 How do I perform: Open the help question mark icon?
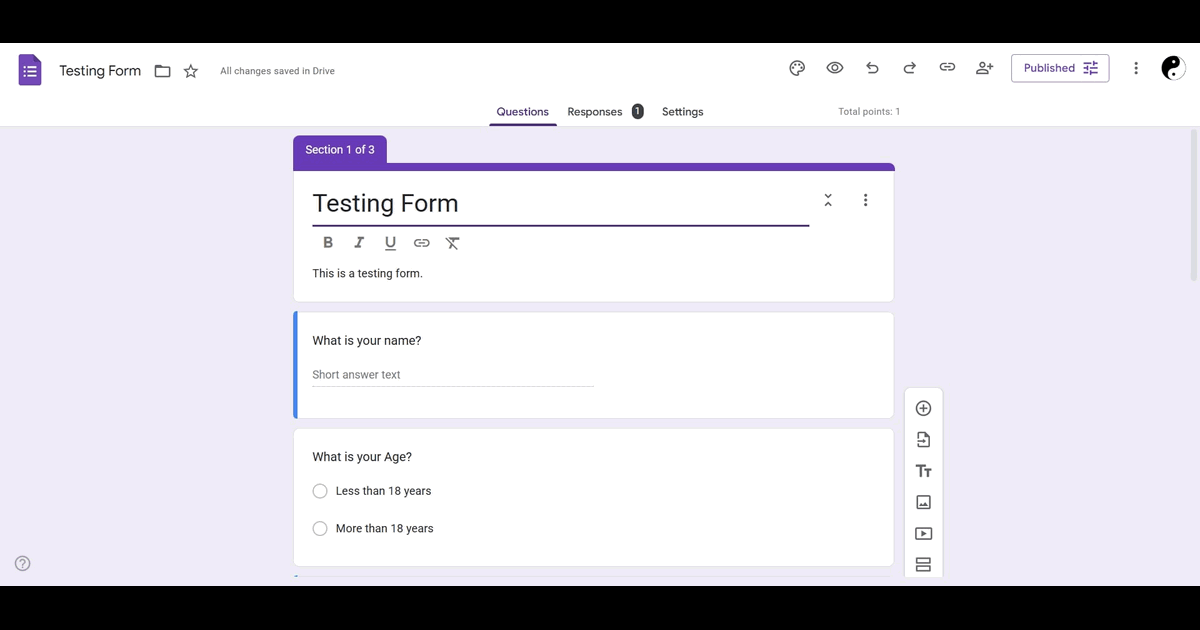(23, 563)
